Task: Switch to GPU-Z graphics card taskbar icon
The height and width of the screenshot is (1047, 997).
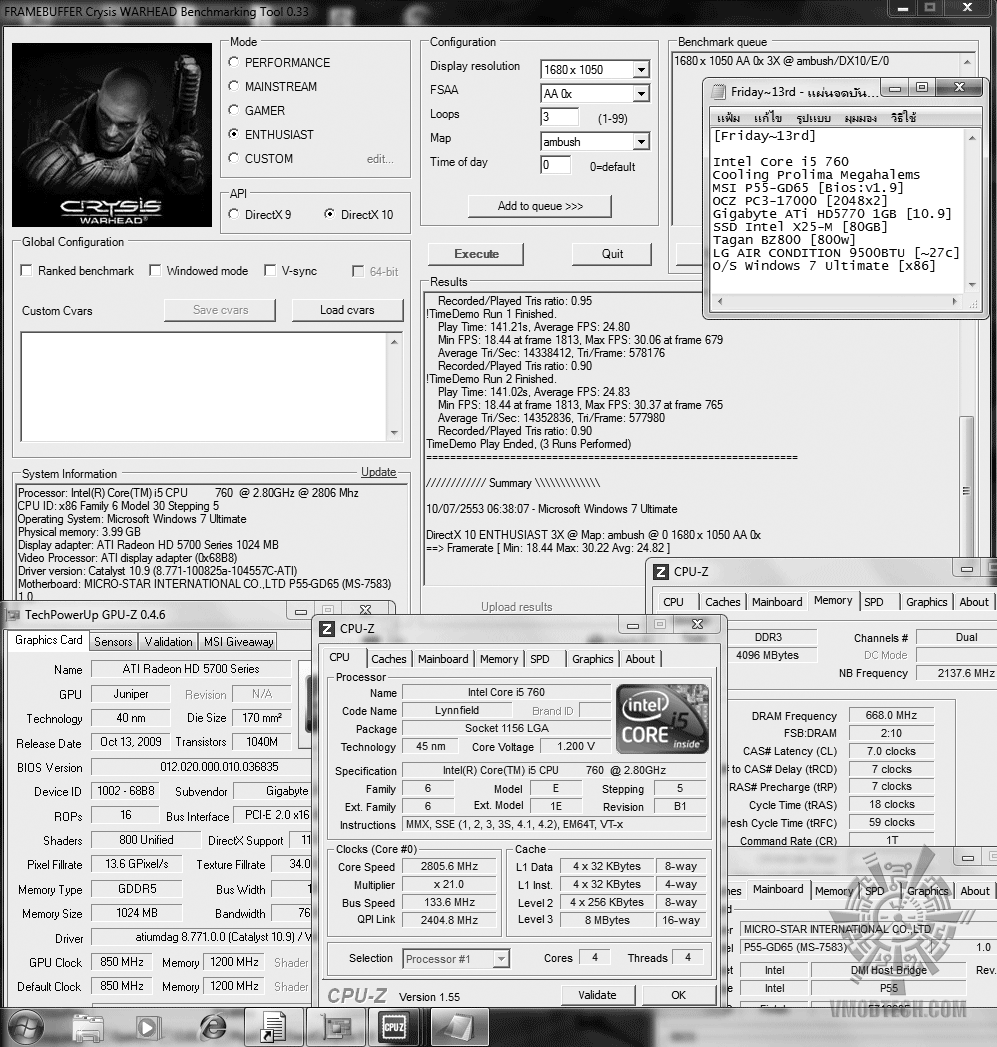Action: tap(335, 1027)
